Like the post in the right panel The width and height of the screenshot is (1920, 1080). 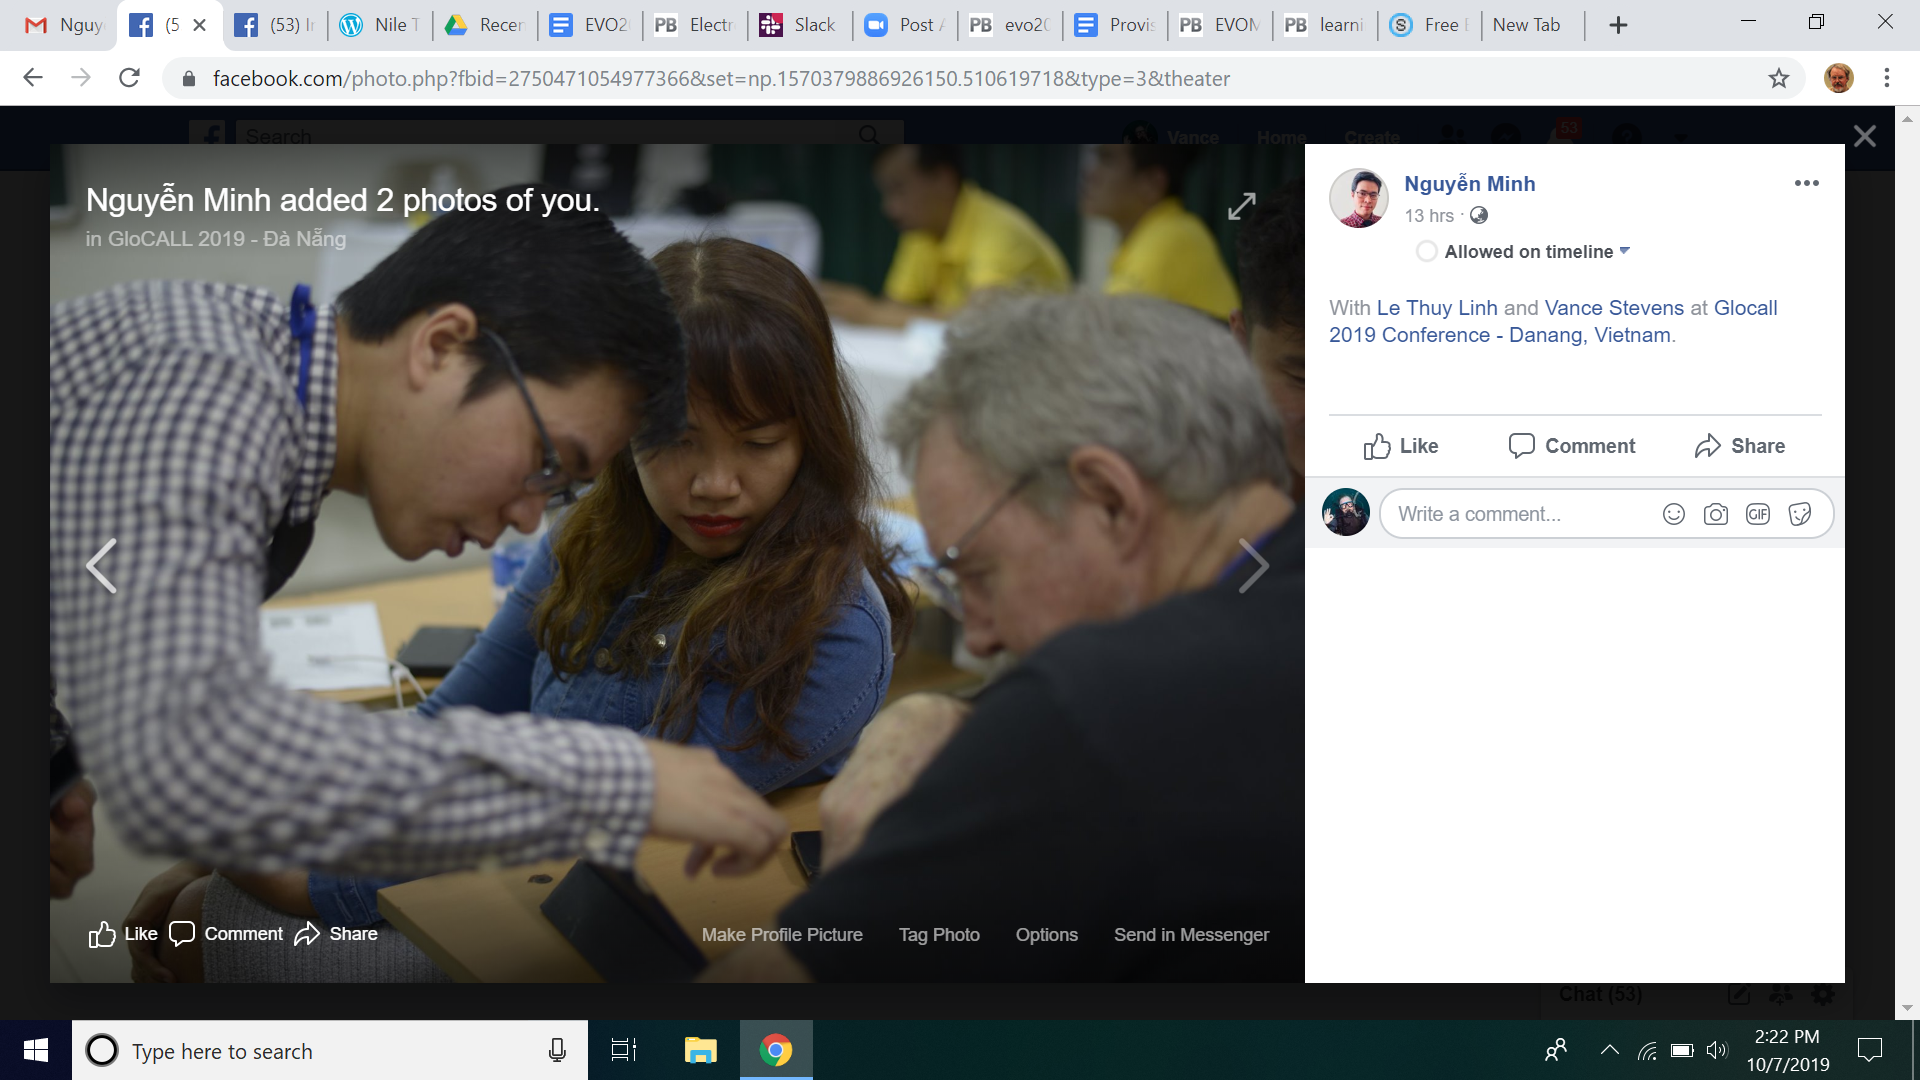click(1400, 446)
